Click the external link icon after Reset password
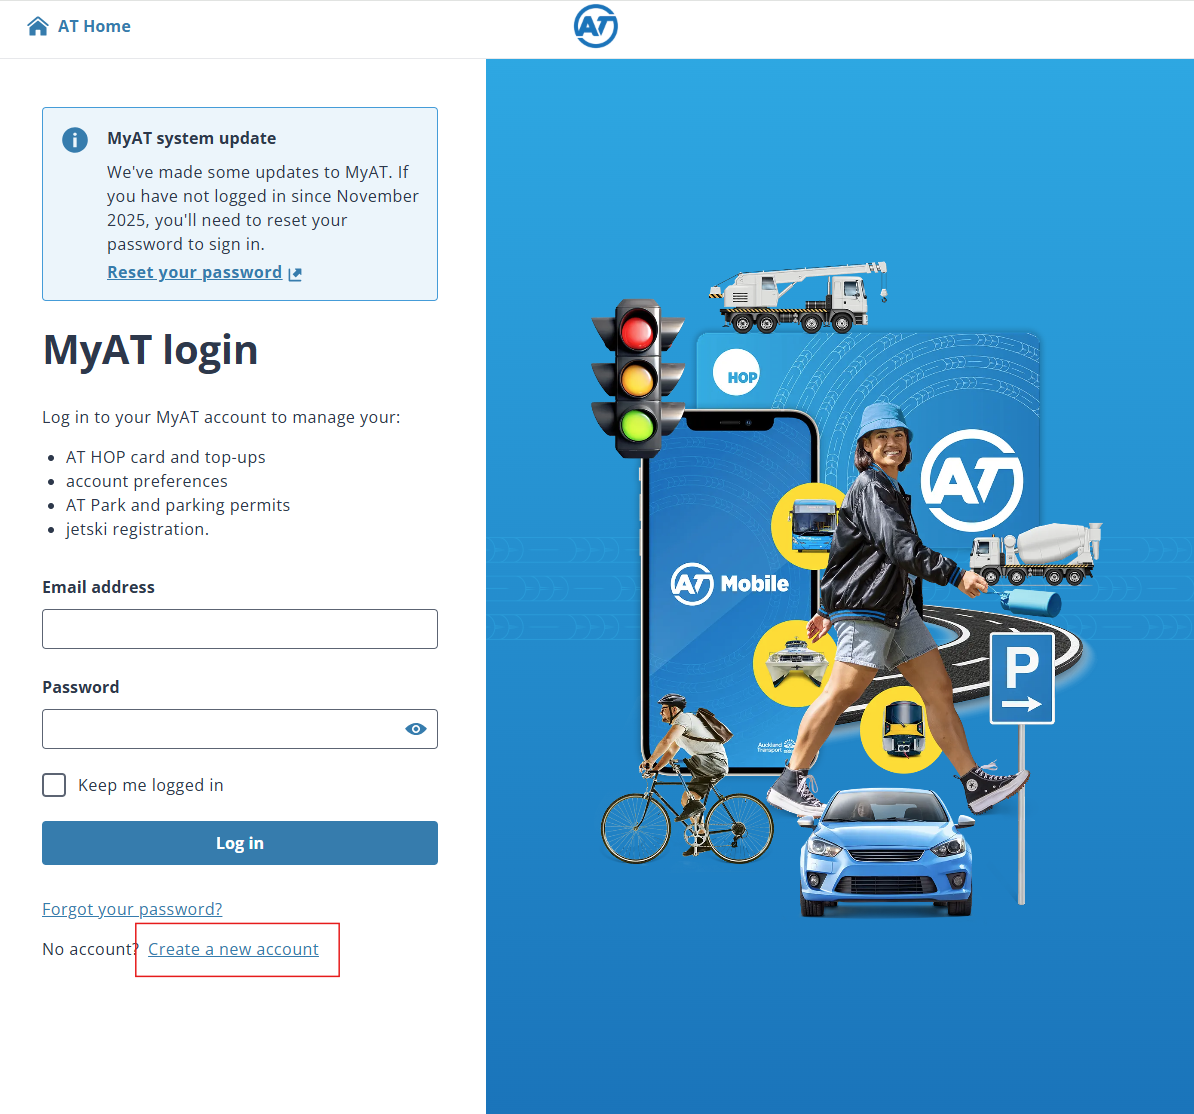The height and width of the screenshot is (1114, 1194). (x=295, y=274)
